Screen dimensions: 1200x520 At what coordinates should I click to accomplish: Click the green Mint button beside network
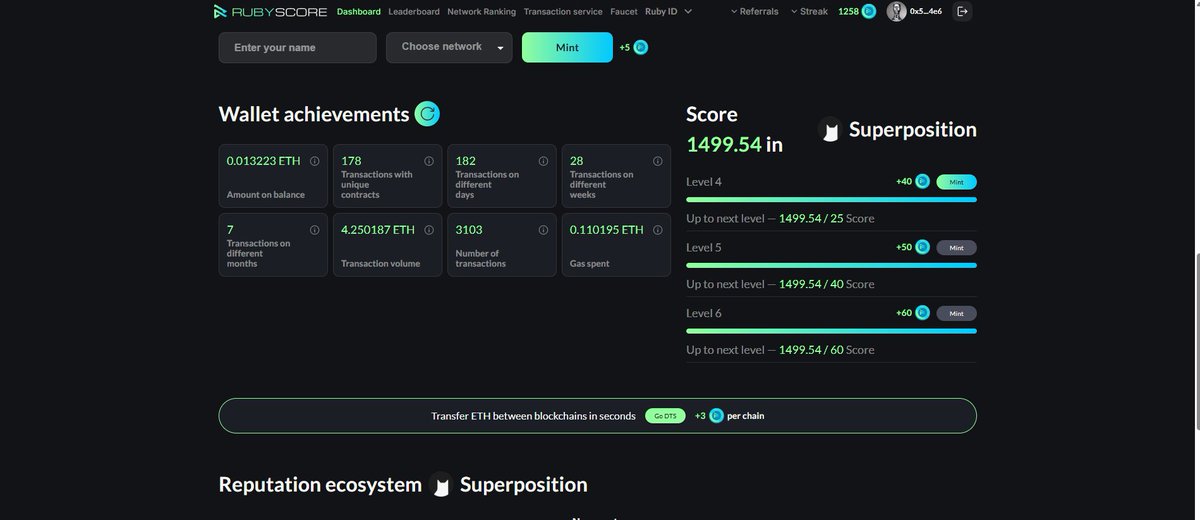point(567,47)
